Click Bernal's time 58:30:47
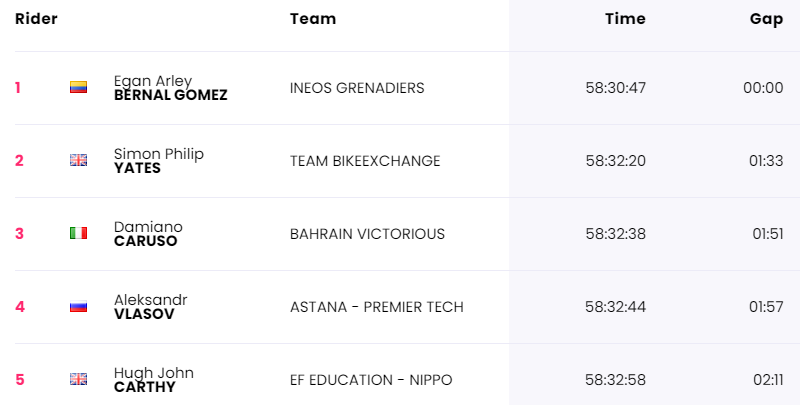The image size is (804, 405). tap(616, 88)
